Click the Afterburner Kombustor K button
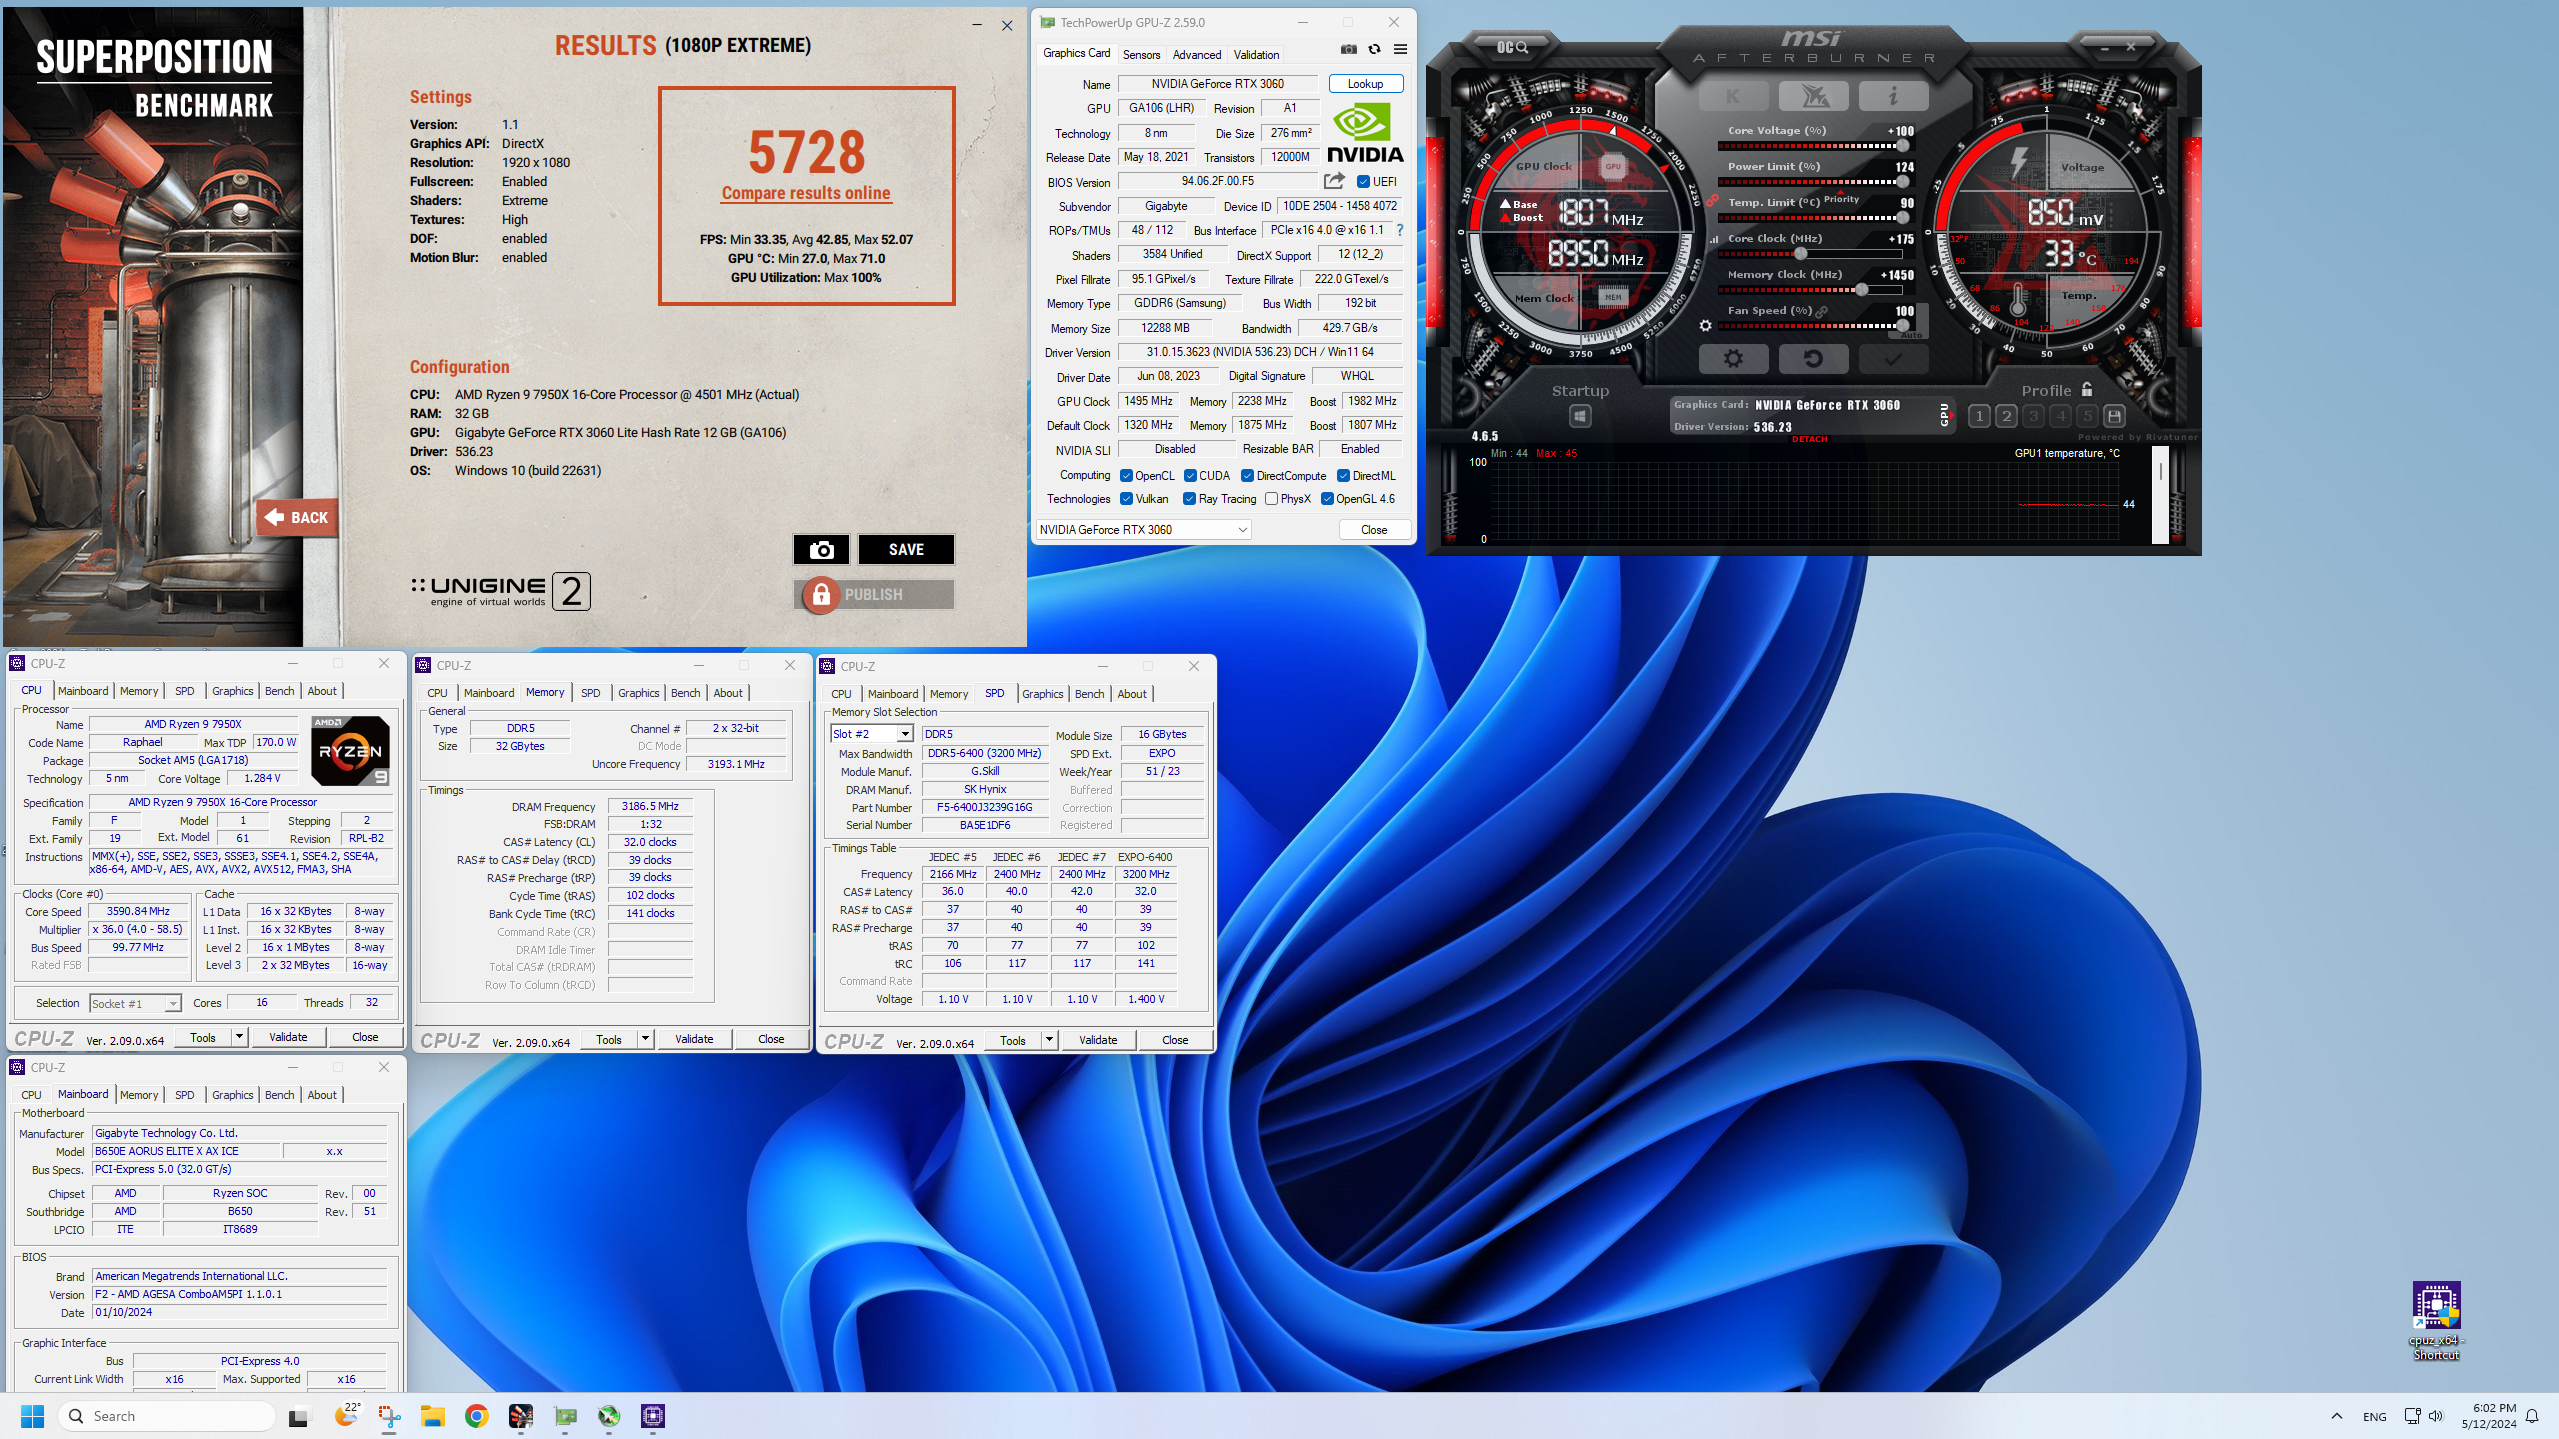 pos(1733,96)
